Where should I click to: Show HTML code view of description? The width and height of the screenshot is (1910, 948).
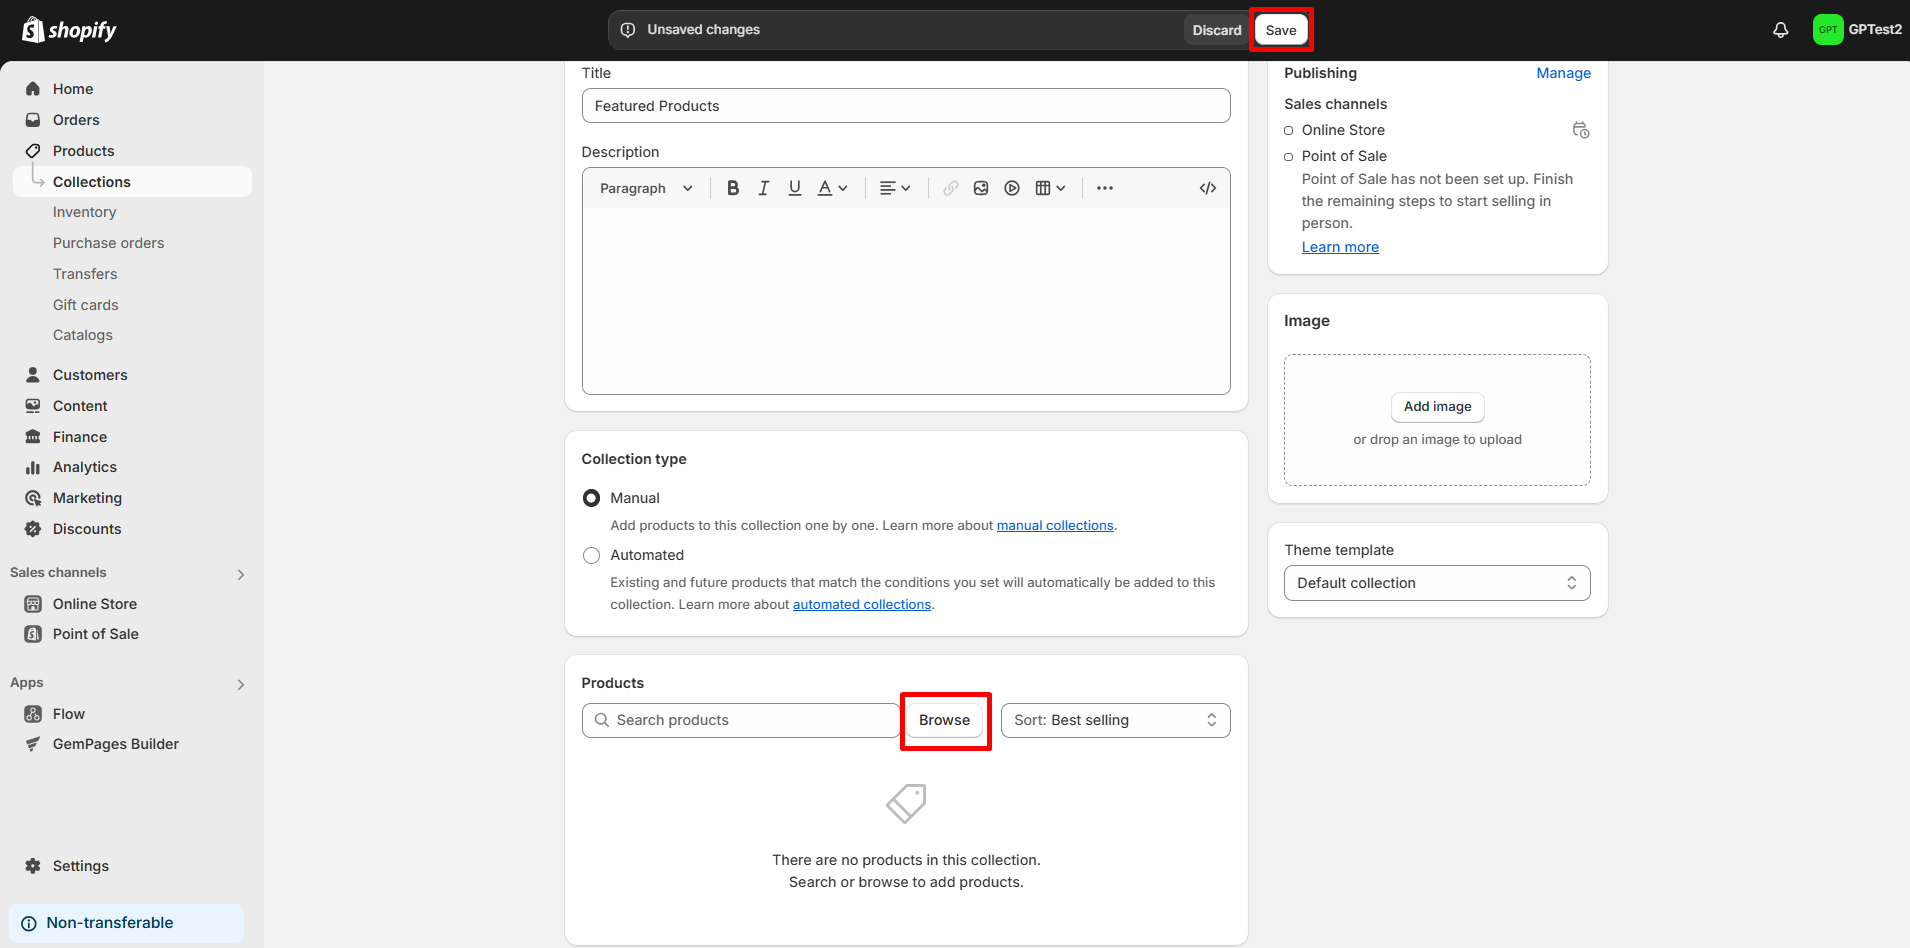[x=1208, y=188]
